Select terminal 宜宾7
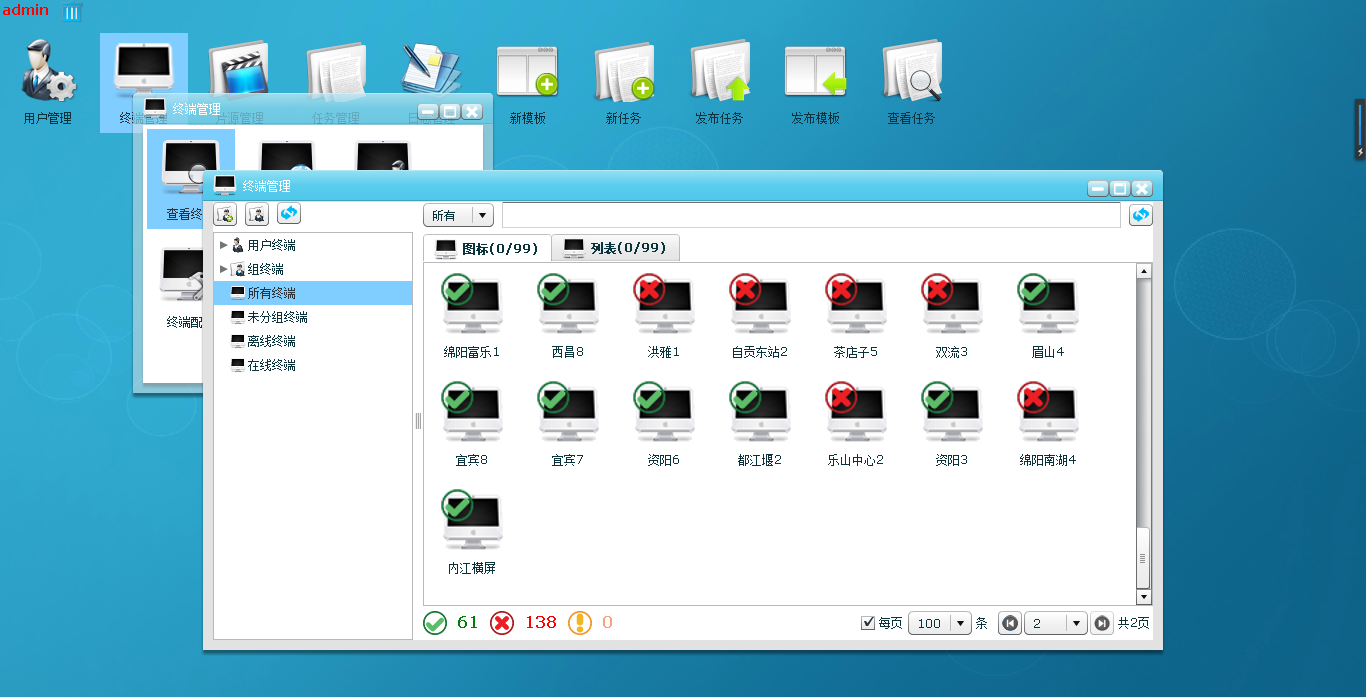The width and height of the screenshot is (1366, 698). click(568, 424)
